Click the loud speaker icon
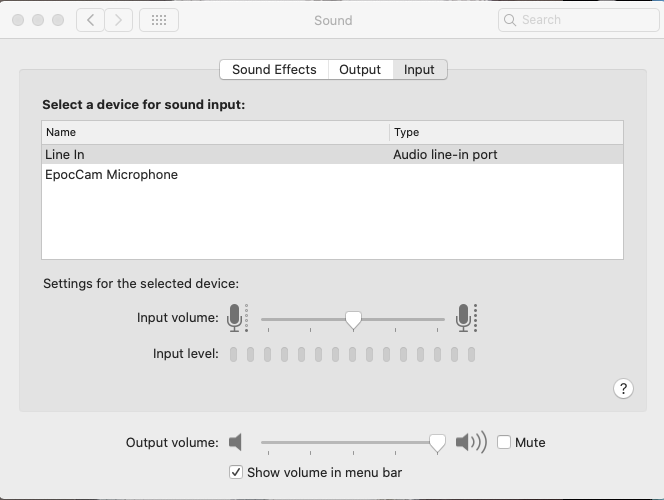The image size is (664, 500). pyautogui.click(x=471, y=442)
